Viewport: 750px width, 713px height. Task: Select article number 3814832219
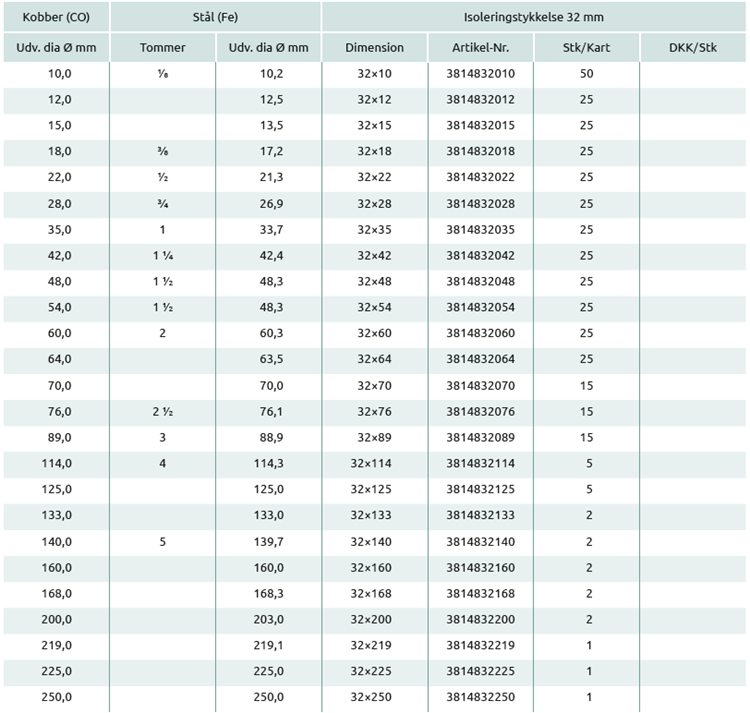pyautogui.click(x=481, y=645)
